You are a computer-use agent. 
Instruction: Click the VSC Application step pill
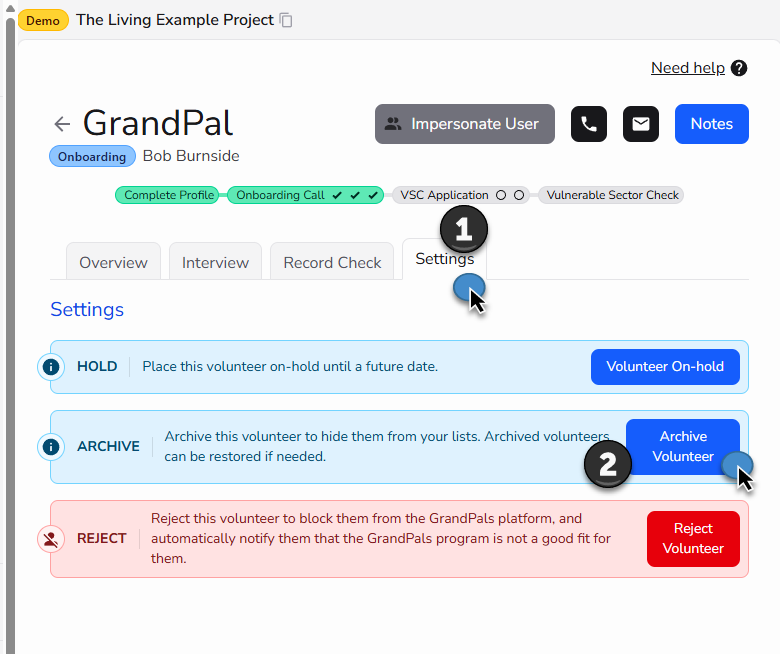461,195
